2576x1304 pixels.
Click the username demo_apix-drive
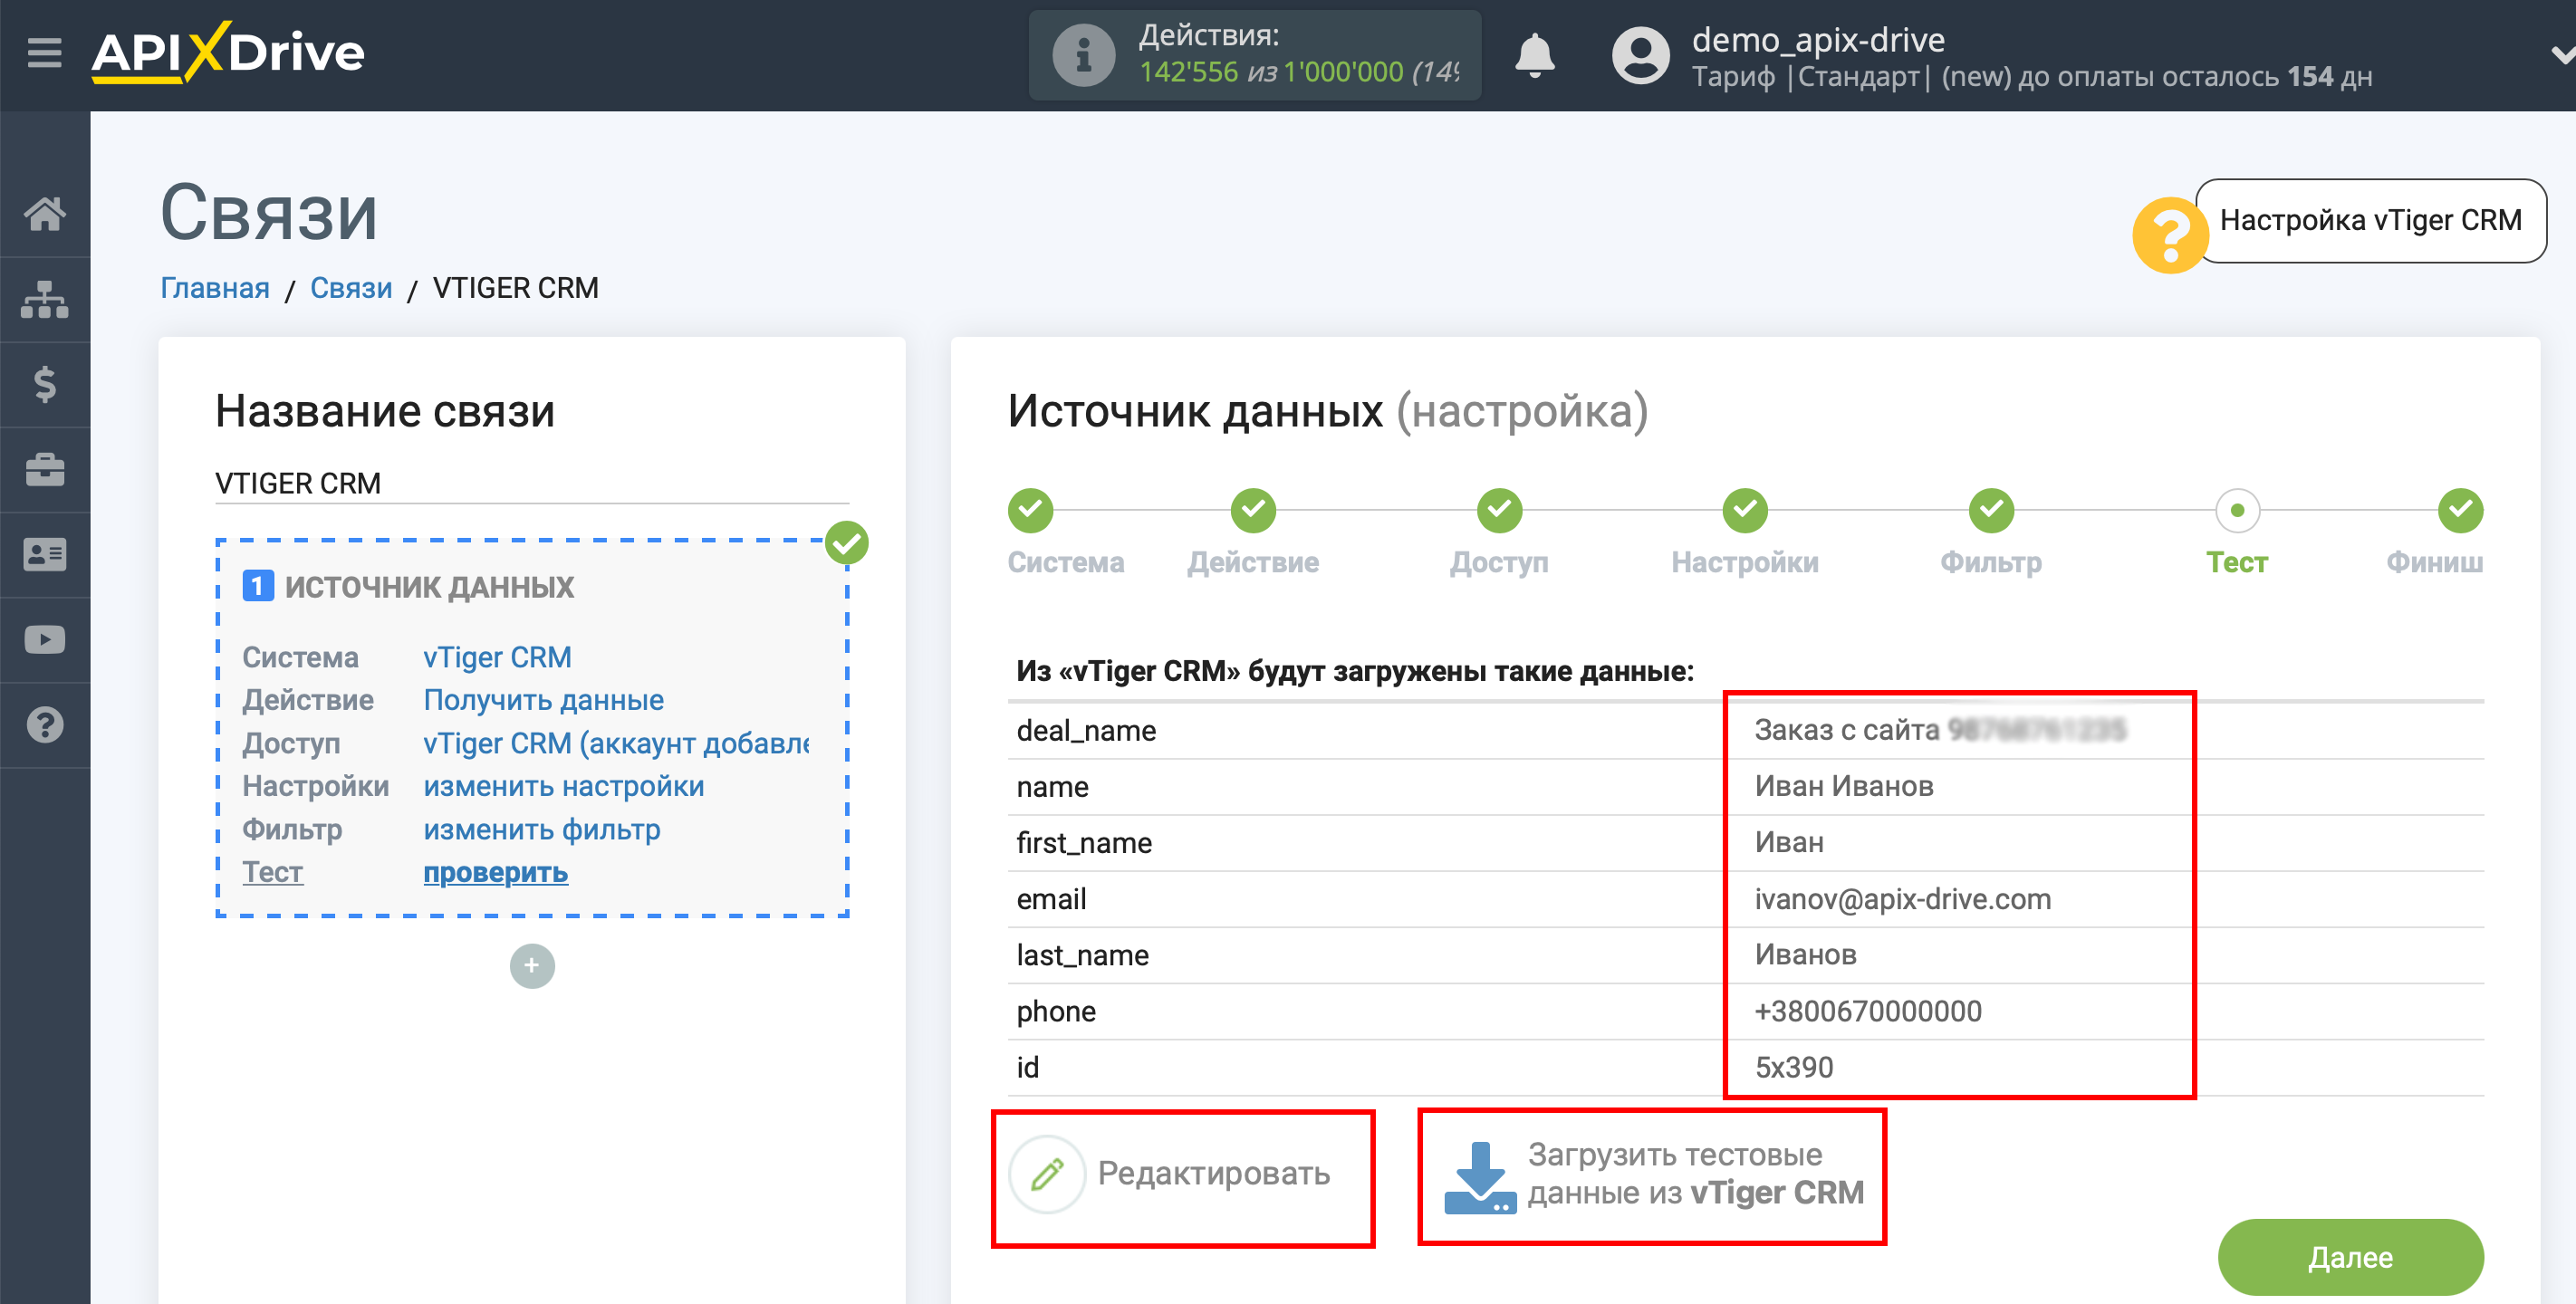click(1818, 40)
